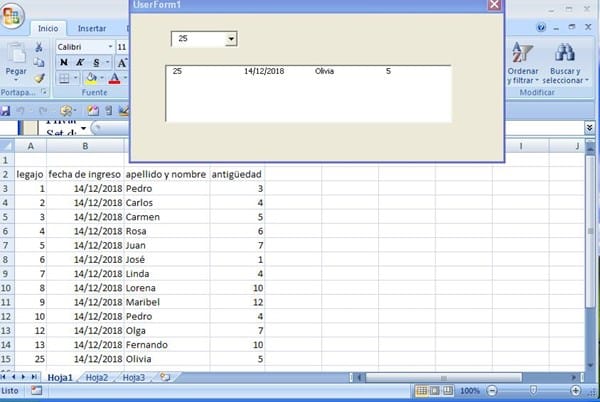This screenshot has width=600, height=402.
Task: Click the 'antigüedad' header cell
Action: tap(237, 174)
